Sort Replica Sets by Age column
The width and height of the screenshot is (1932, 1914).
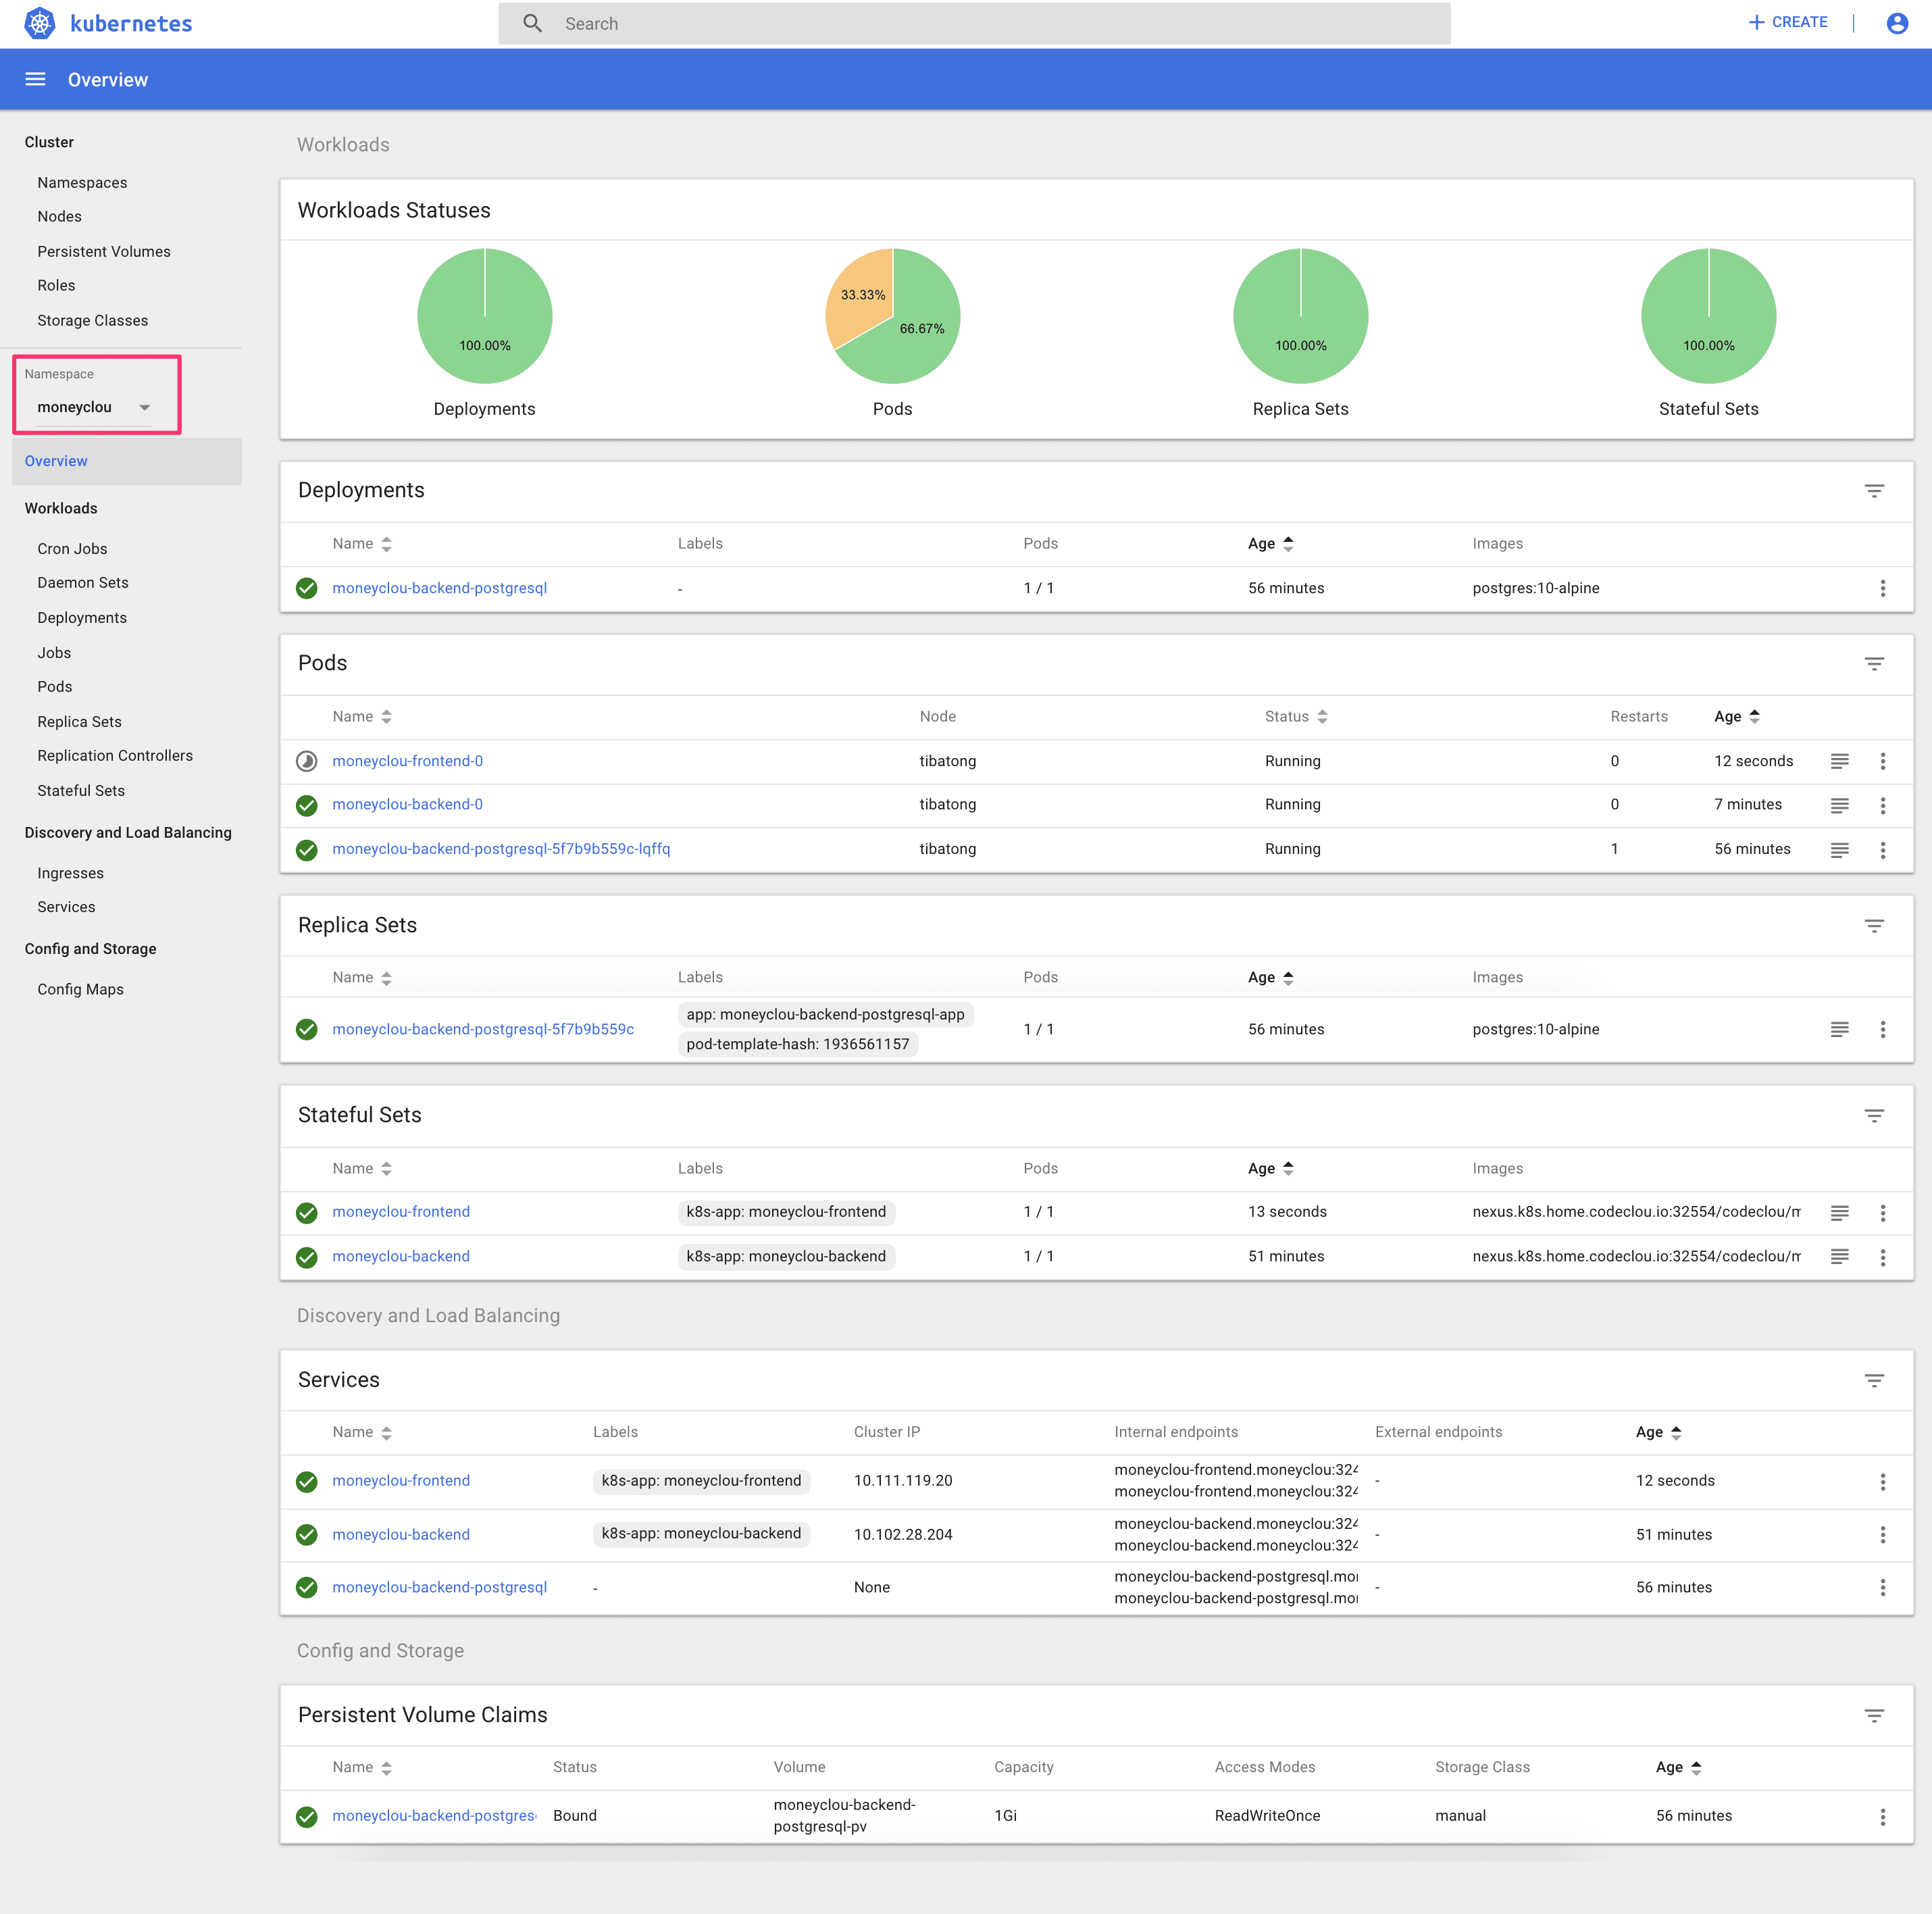pos(1271,978)
